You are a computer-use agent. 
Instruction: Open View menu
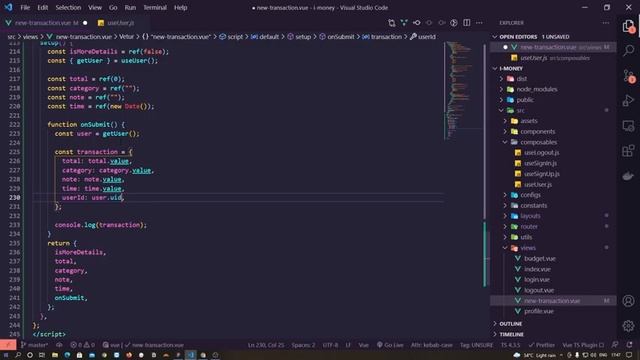(x=95, y=7)
